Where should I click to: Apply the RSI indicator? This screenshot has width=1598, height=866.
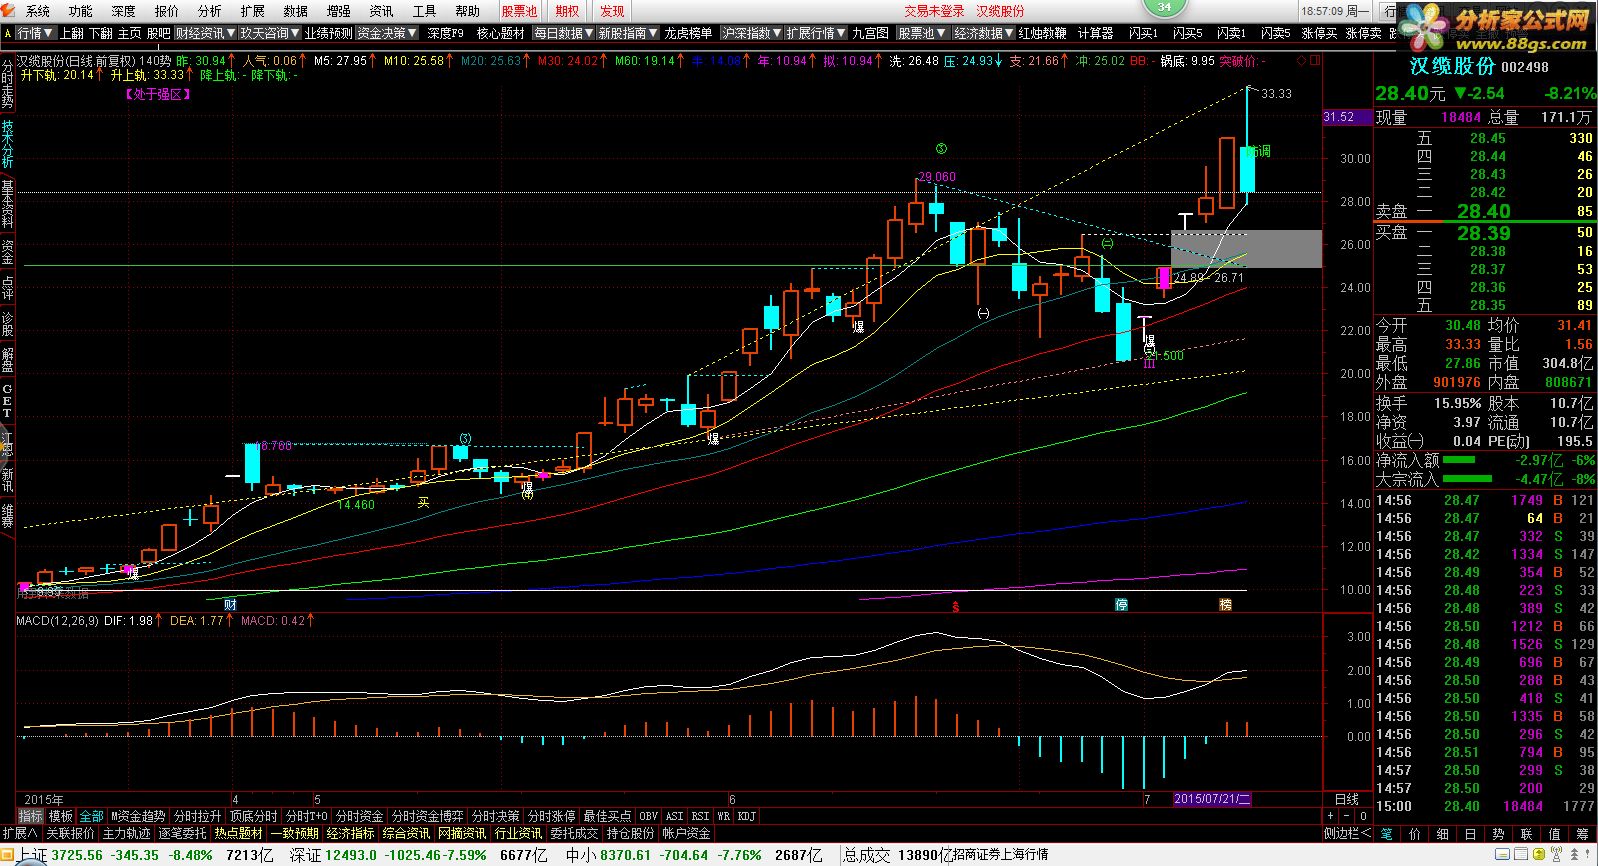(x=700, y=816)
